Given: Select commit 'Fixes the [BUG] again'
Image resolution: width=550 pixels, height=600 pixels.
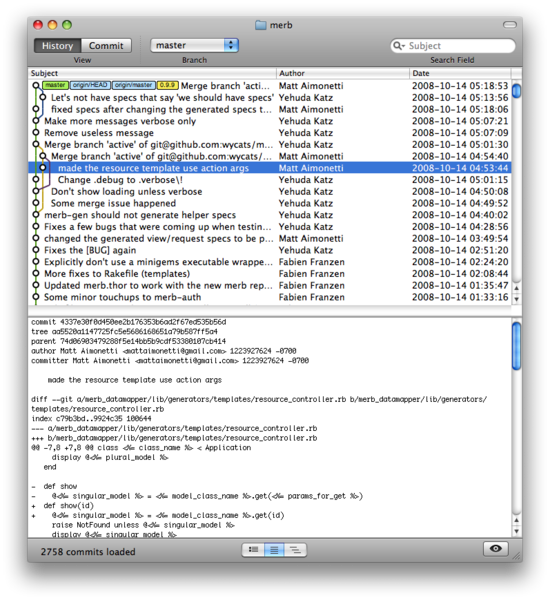Looking at the screenshot, I should pyautogui.click(x=270, y=250).
